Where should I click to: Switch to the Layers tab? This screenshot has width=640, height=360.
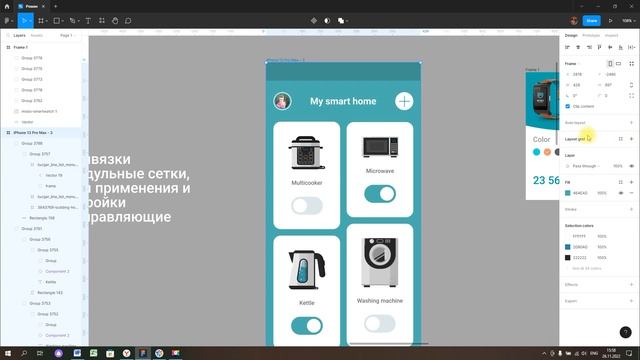click(19, 36)
